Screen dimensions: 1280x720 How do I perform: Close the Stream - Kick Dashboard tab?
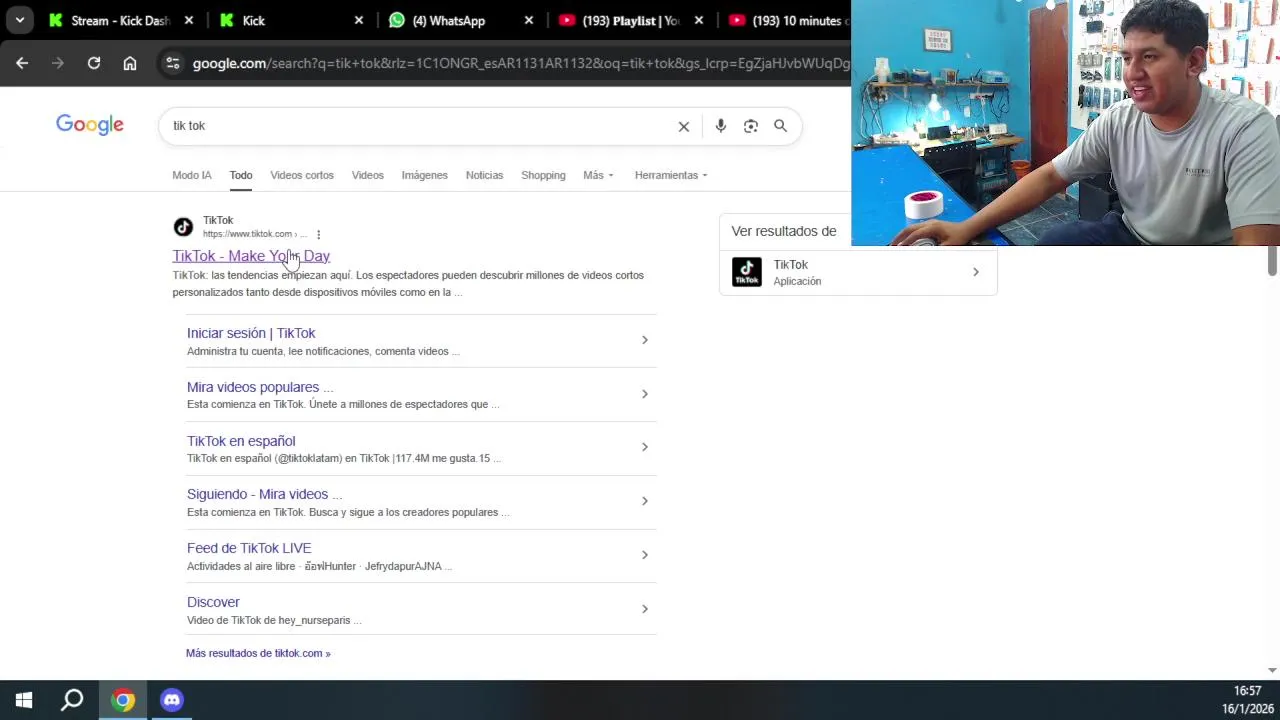coord(189,20)
